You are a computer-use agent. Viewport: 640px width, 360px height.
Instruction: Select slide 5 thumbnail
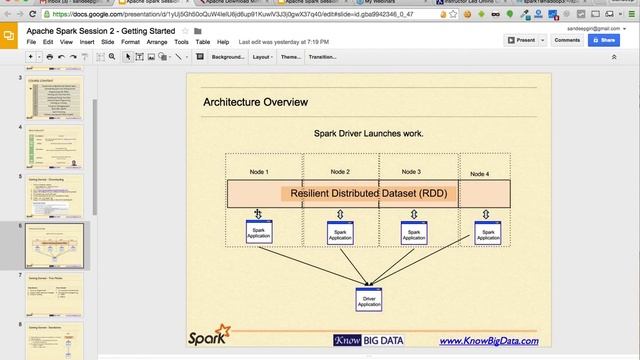tap(55, 197)
